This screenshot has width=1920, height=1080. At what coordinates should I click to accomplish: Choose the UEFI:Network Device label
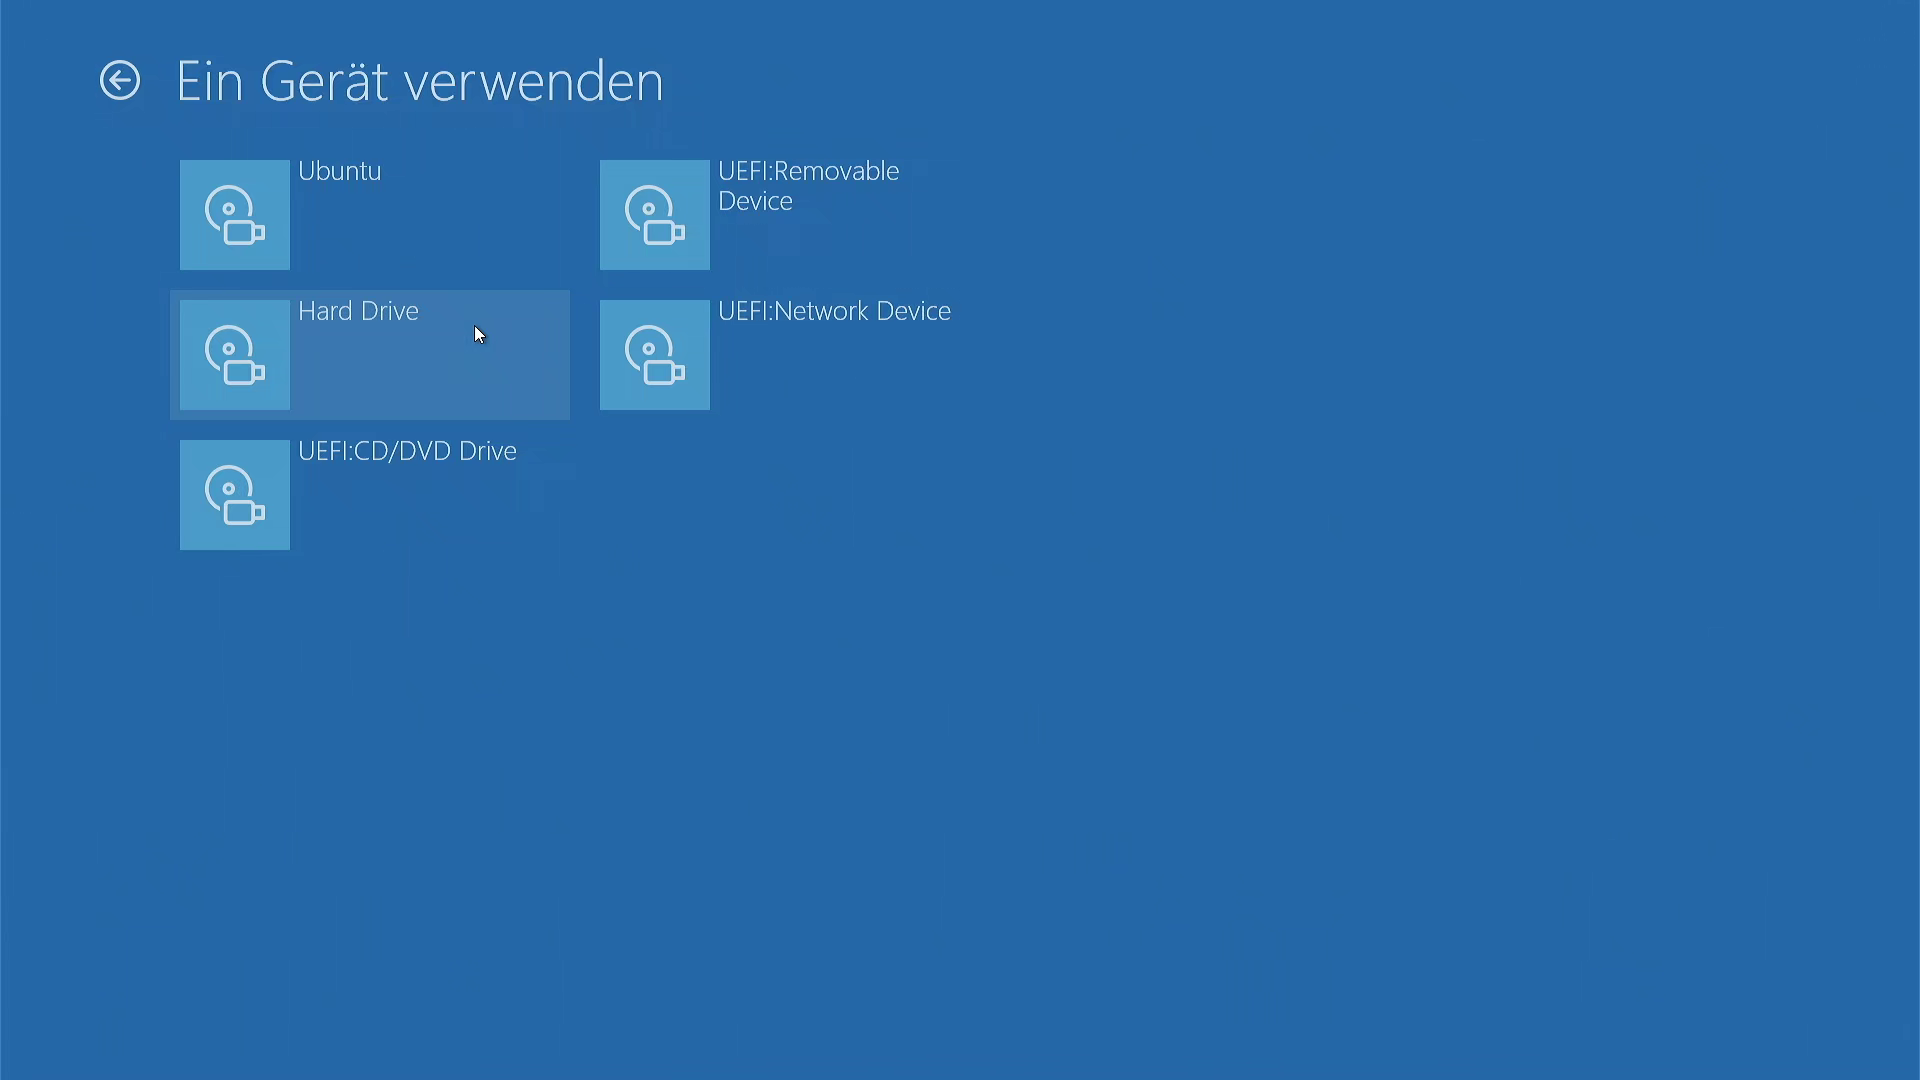coord(834,311)
